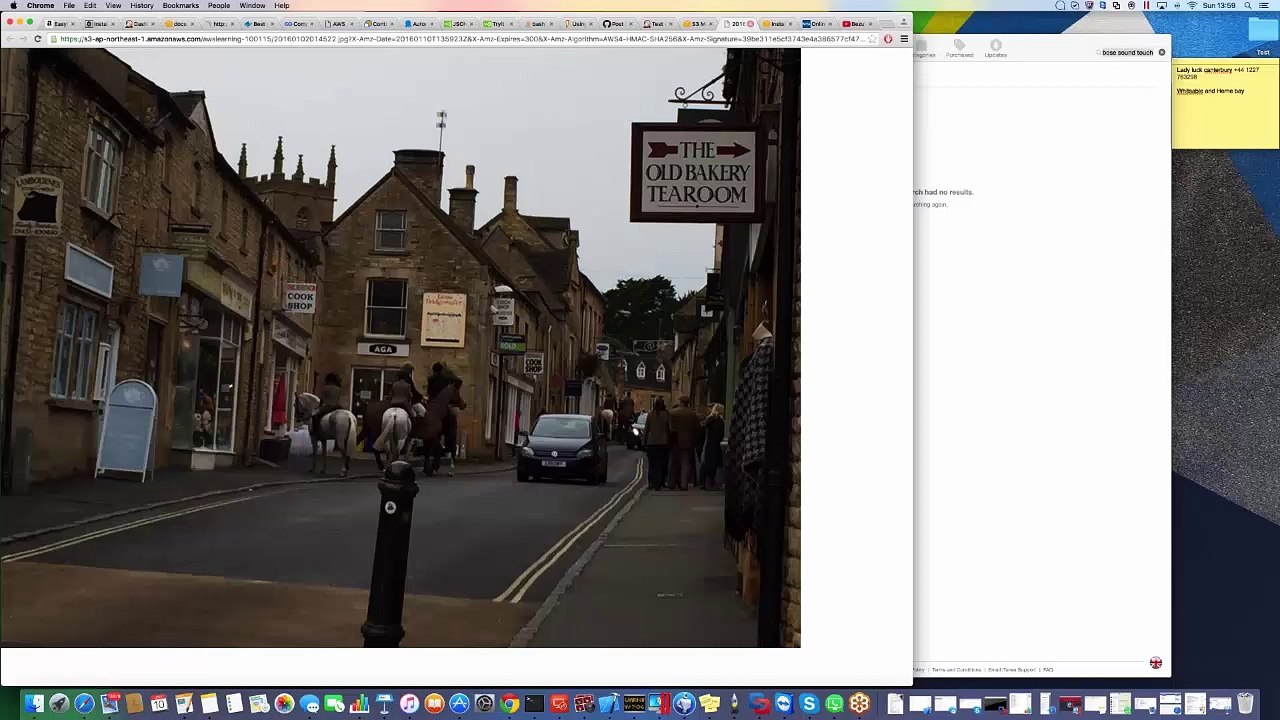Open Terminal from the Dock
Viewport: 1280px width, 720px height.
click(x=534, y=704)
